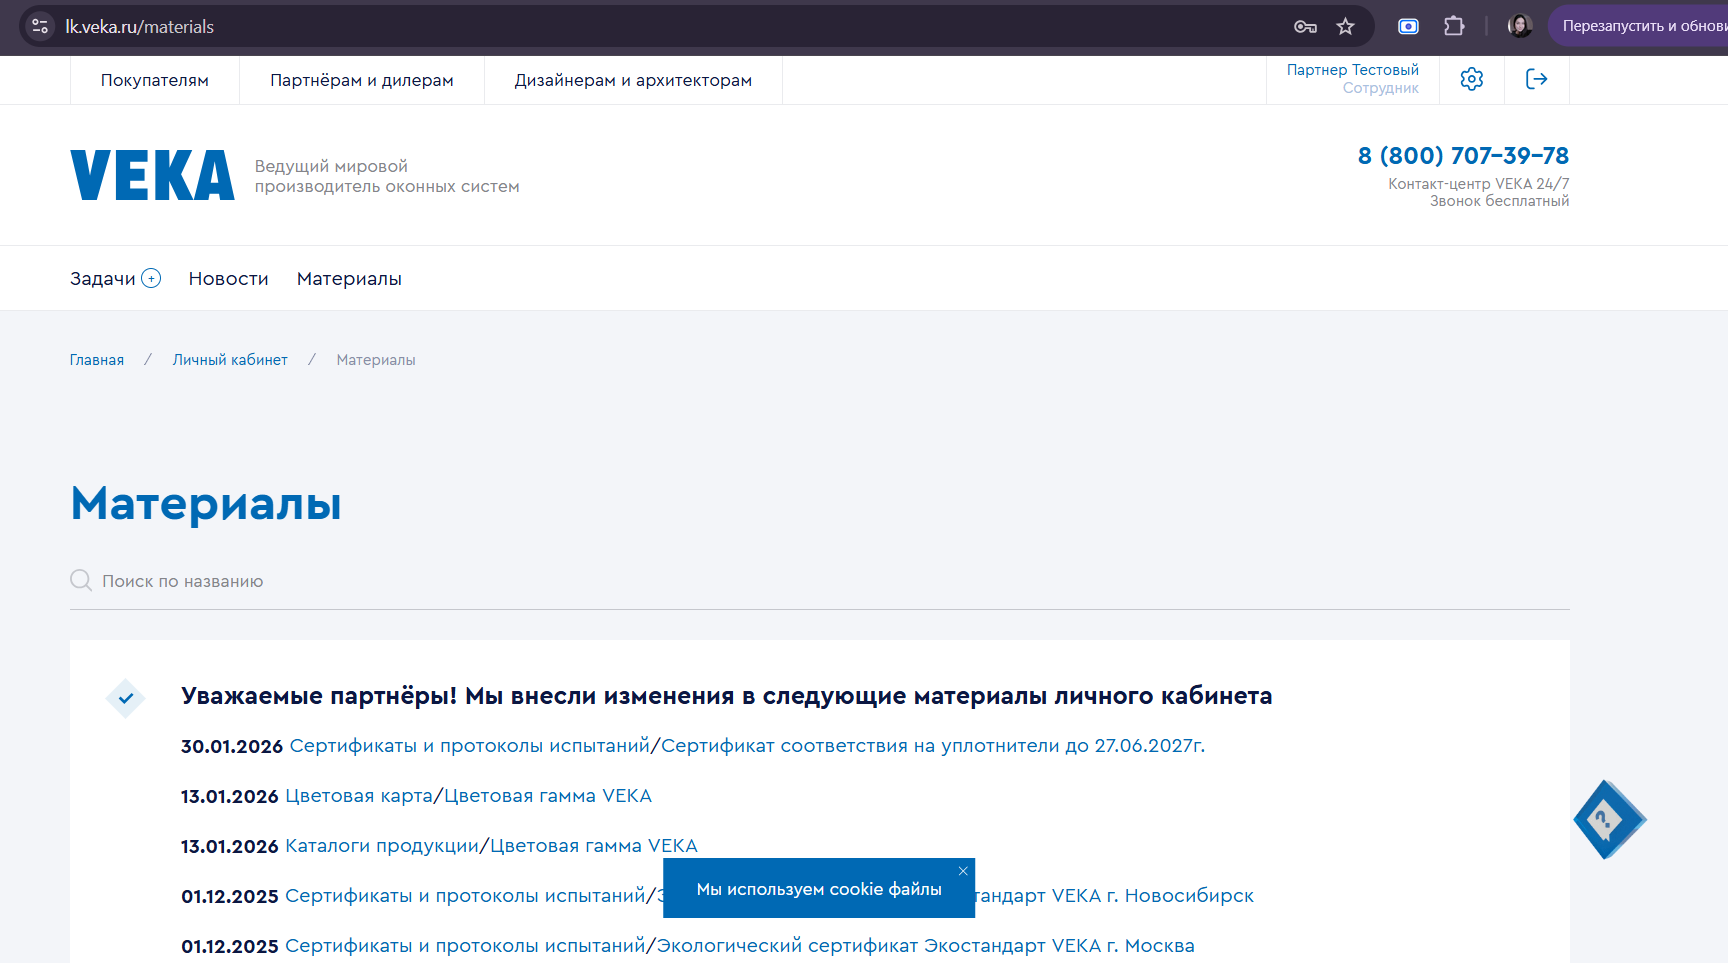View site information icon in address bar
The height and width of the screenshot is (963, 1728).
click(40, 26)
